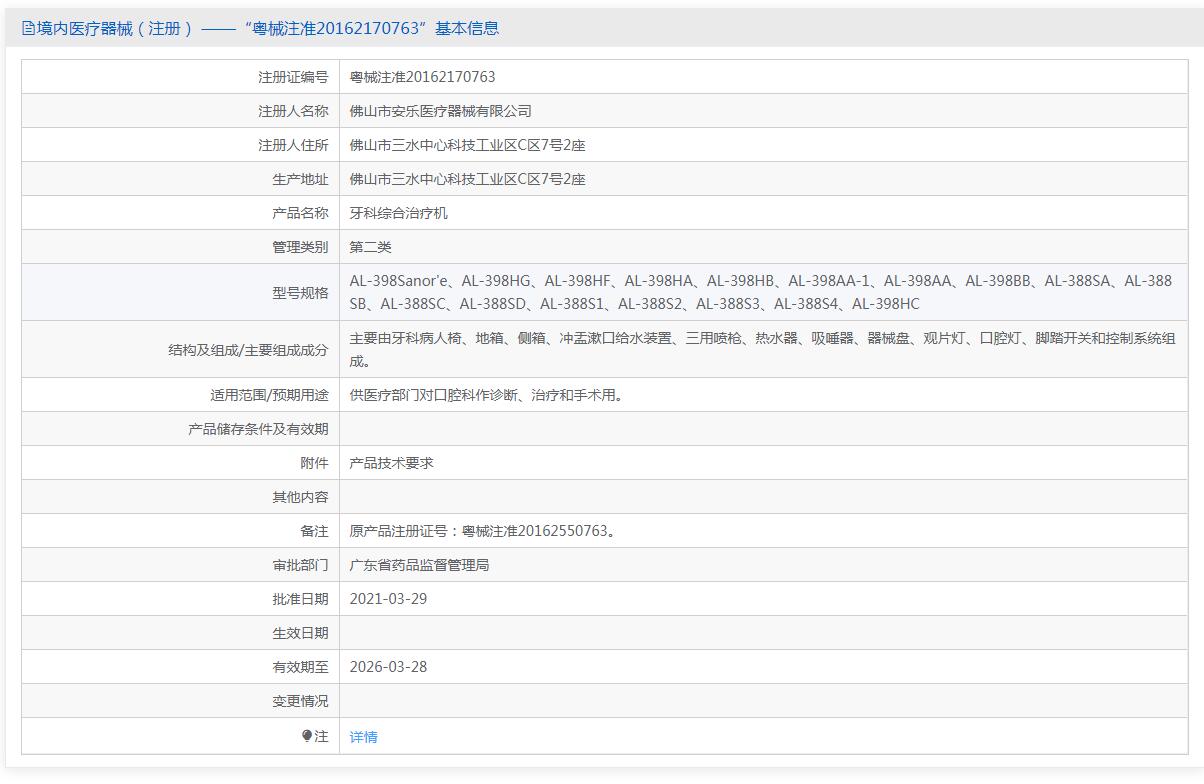
Task: Click the model list starting AL-398Sanor'e
Action: pos(761,292)
